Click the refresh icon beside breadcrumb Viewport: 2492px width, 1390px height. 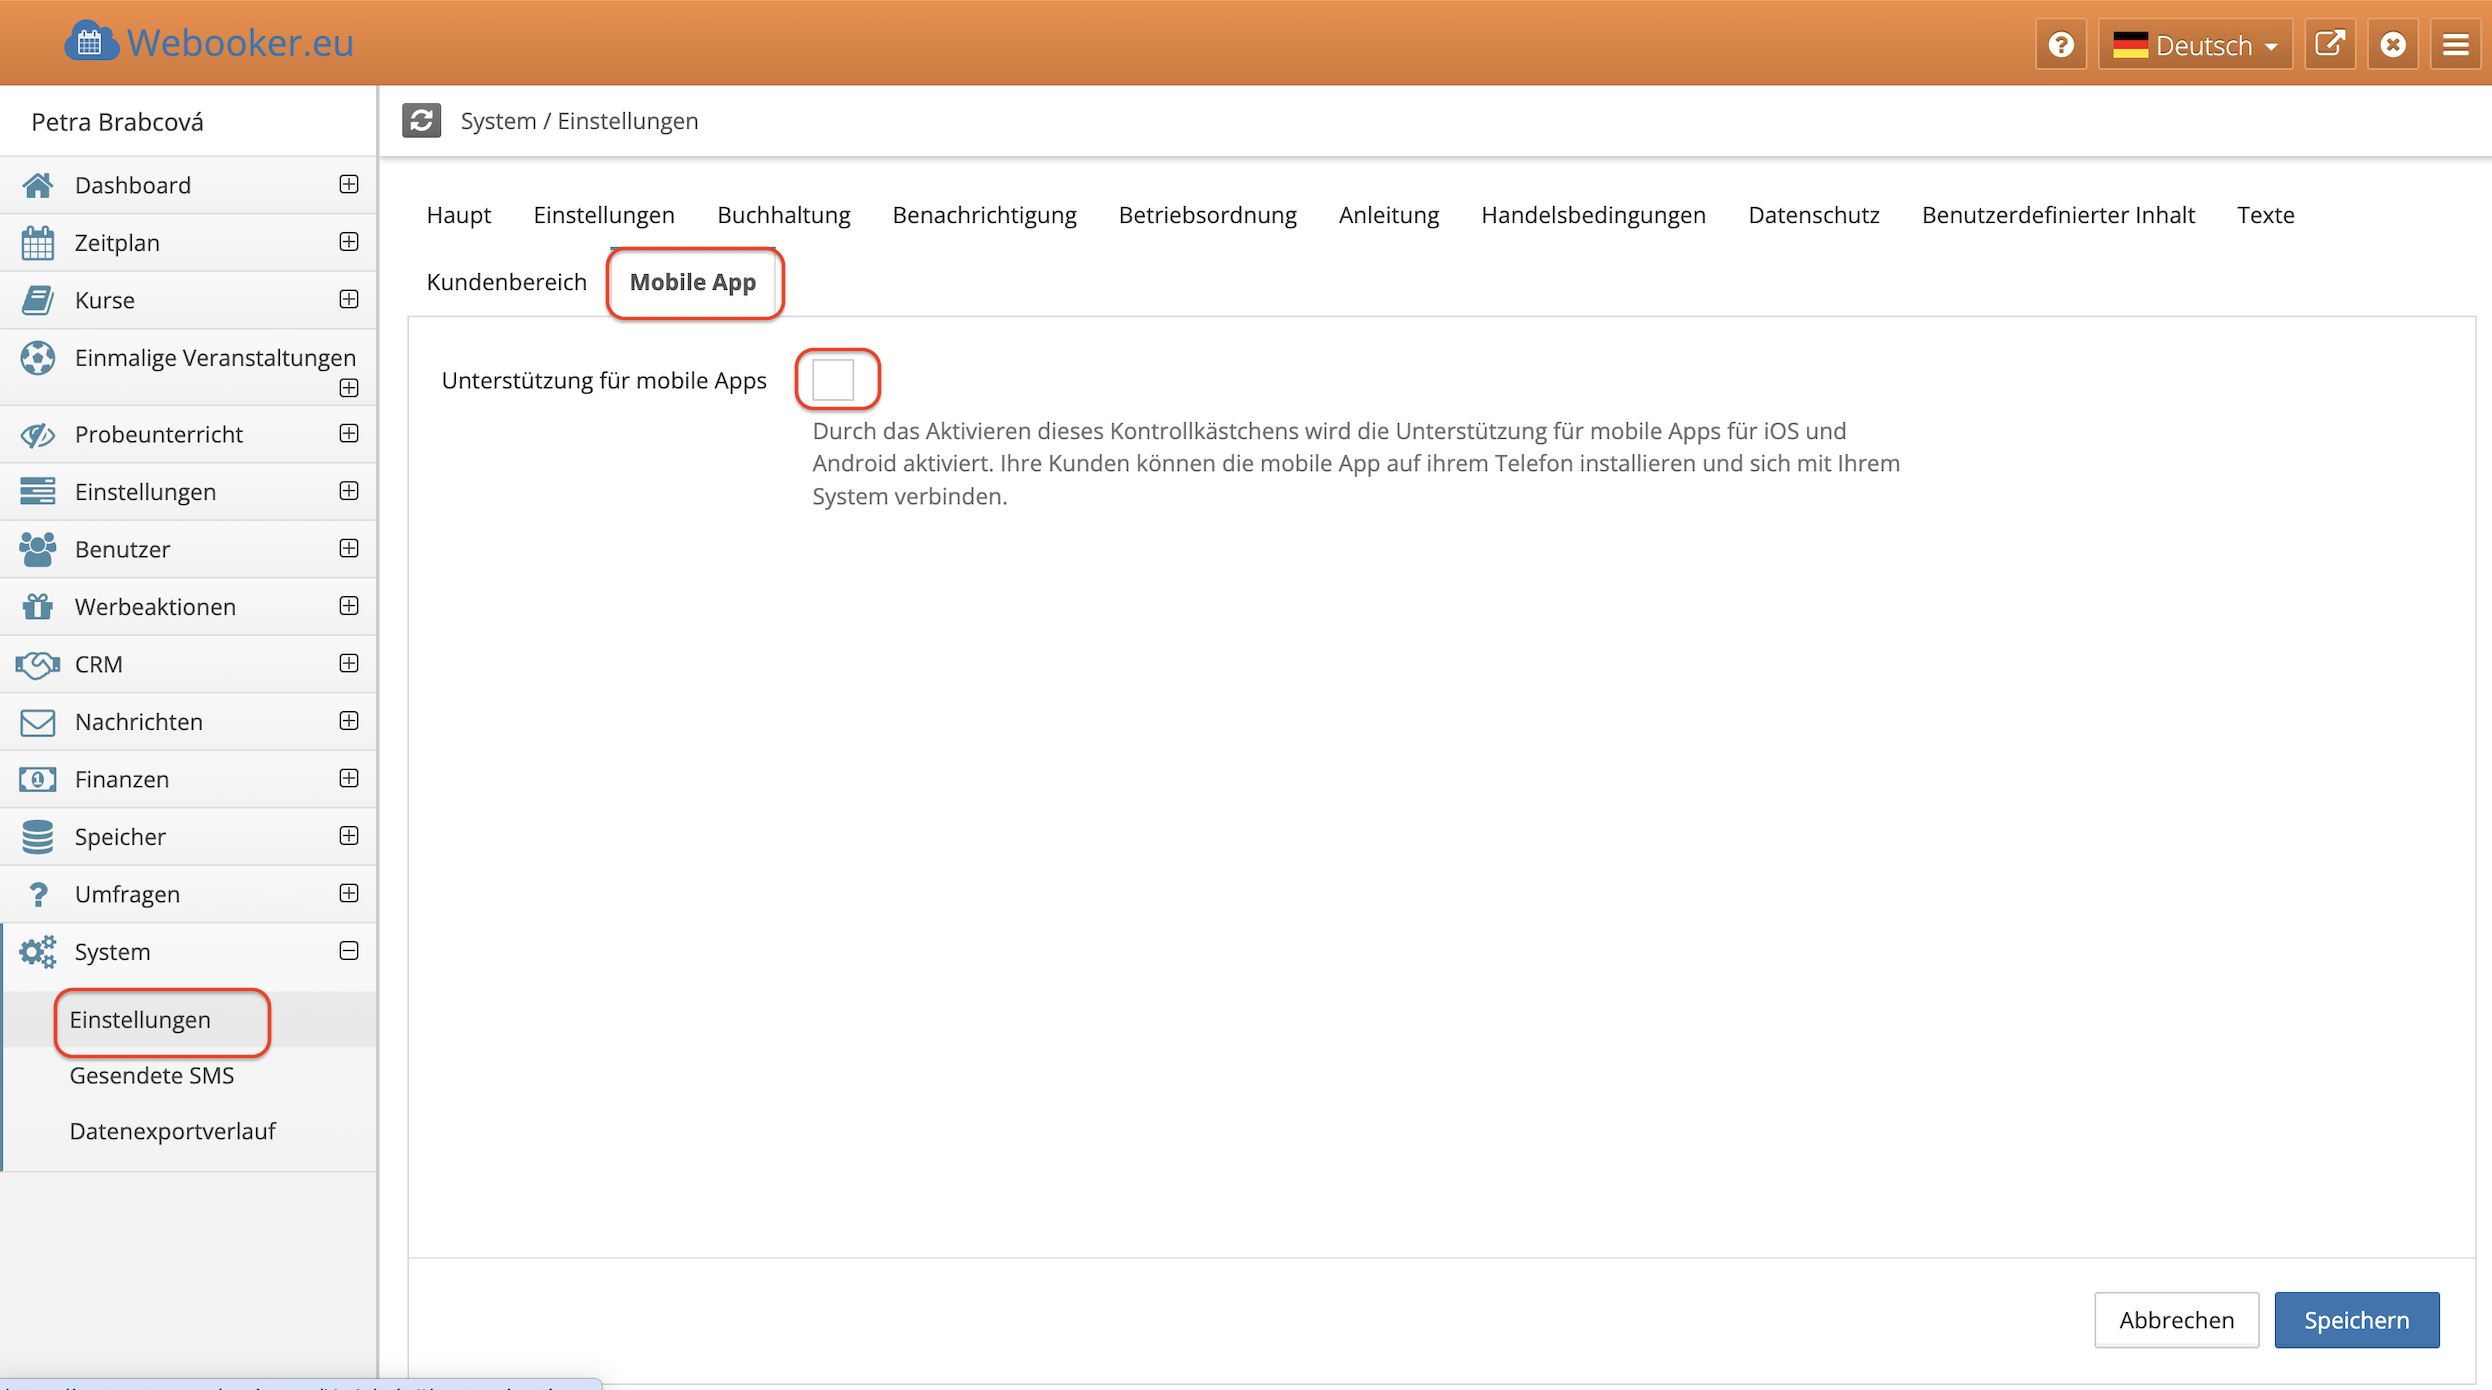click(421, 120)
